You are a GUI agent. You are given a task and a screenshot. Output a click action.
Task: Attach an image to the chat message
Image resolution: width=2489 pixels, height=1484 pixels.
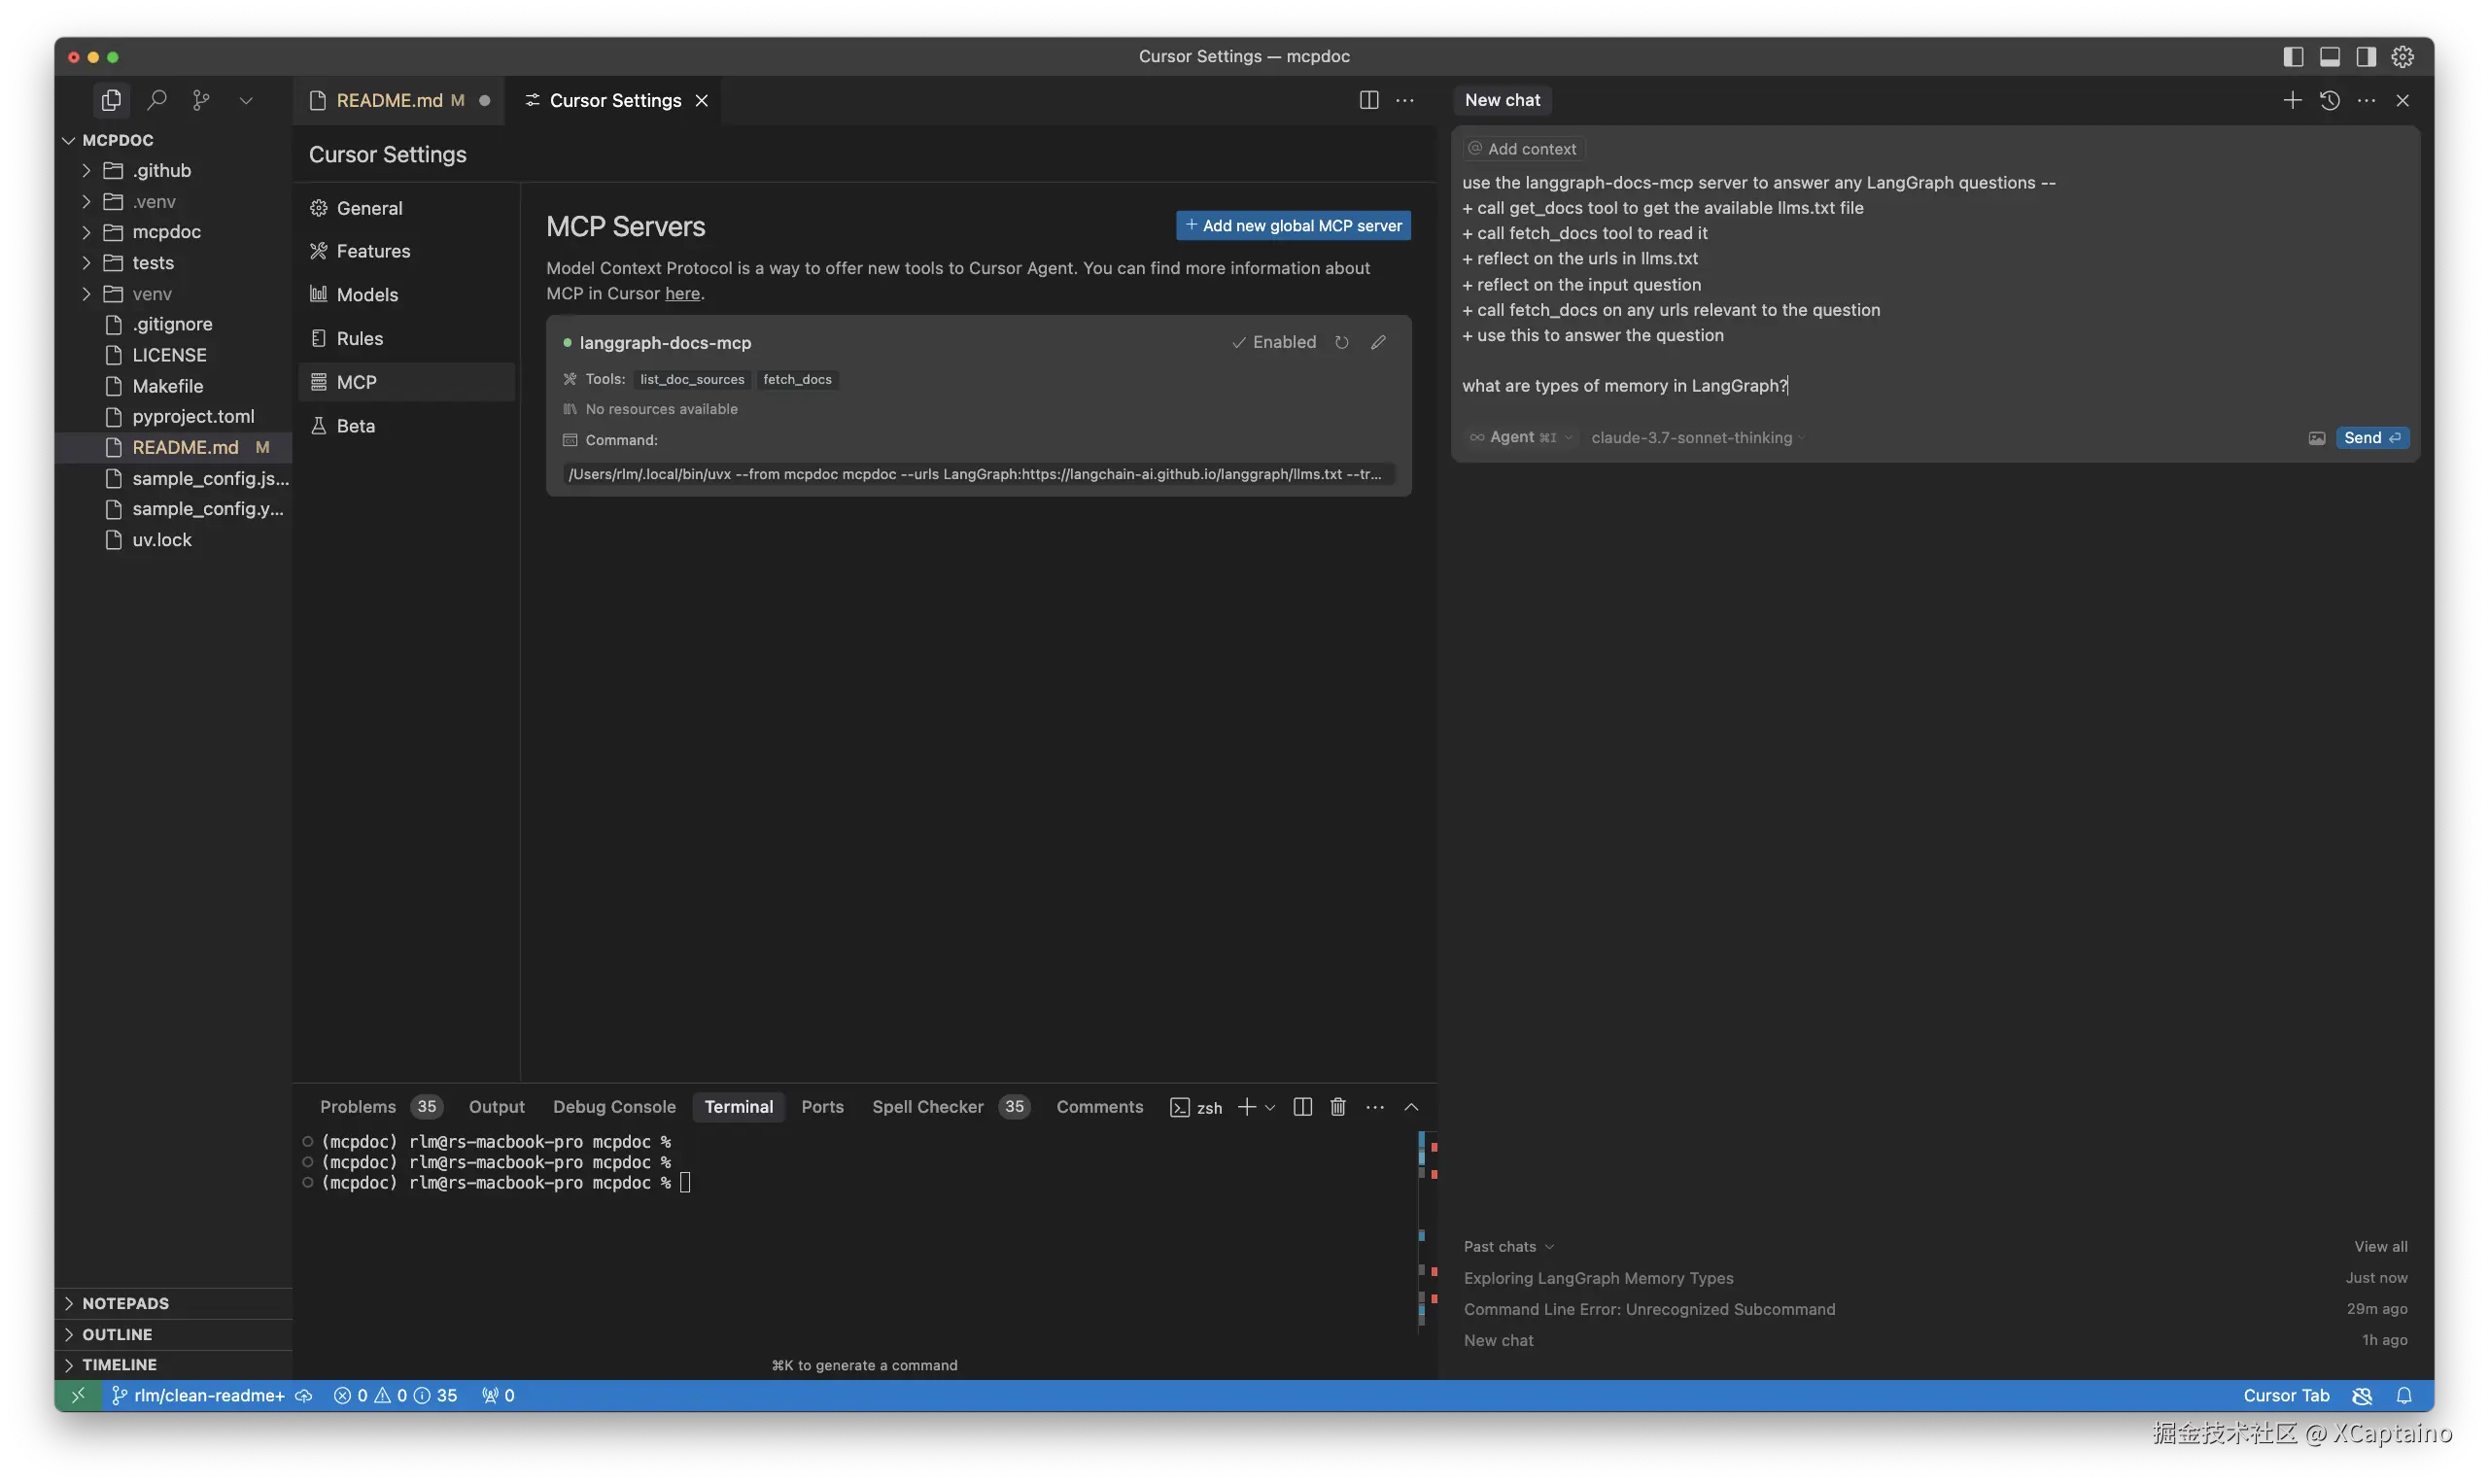2316,438
